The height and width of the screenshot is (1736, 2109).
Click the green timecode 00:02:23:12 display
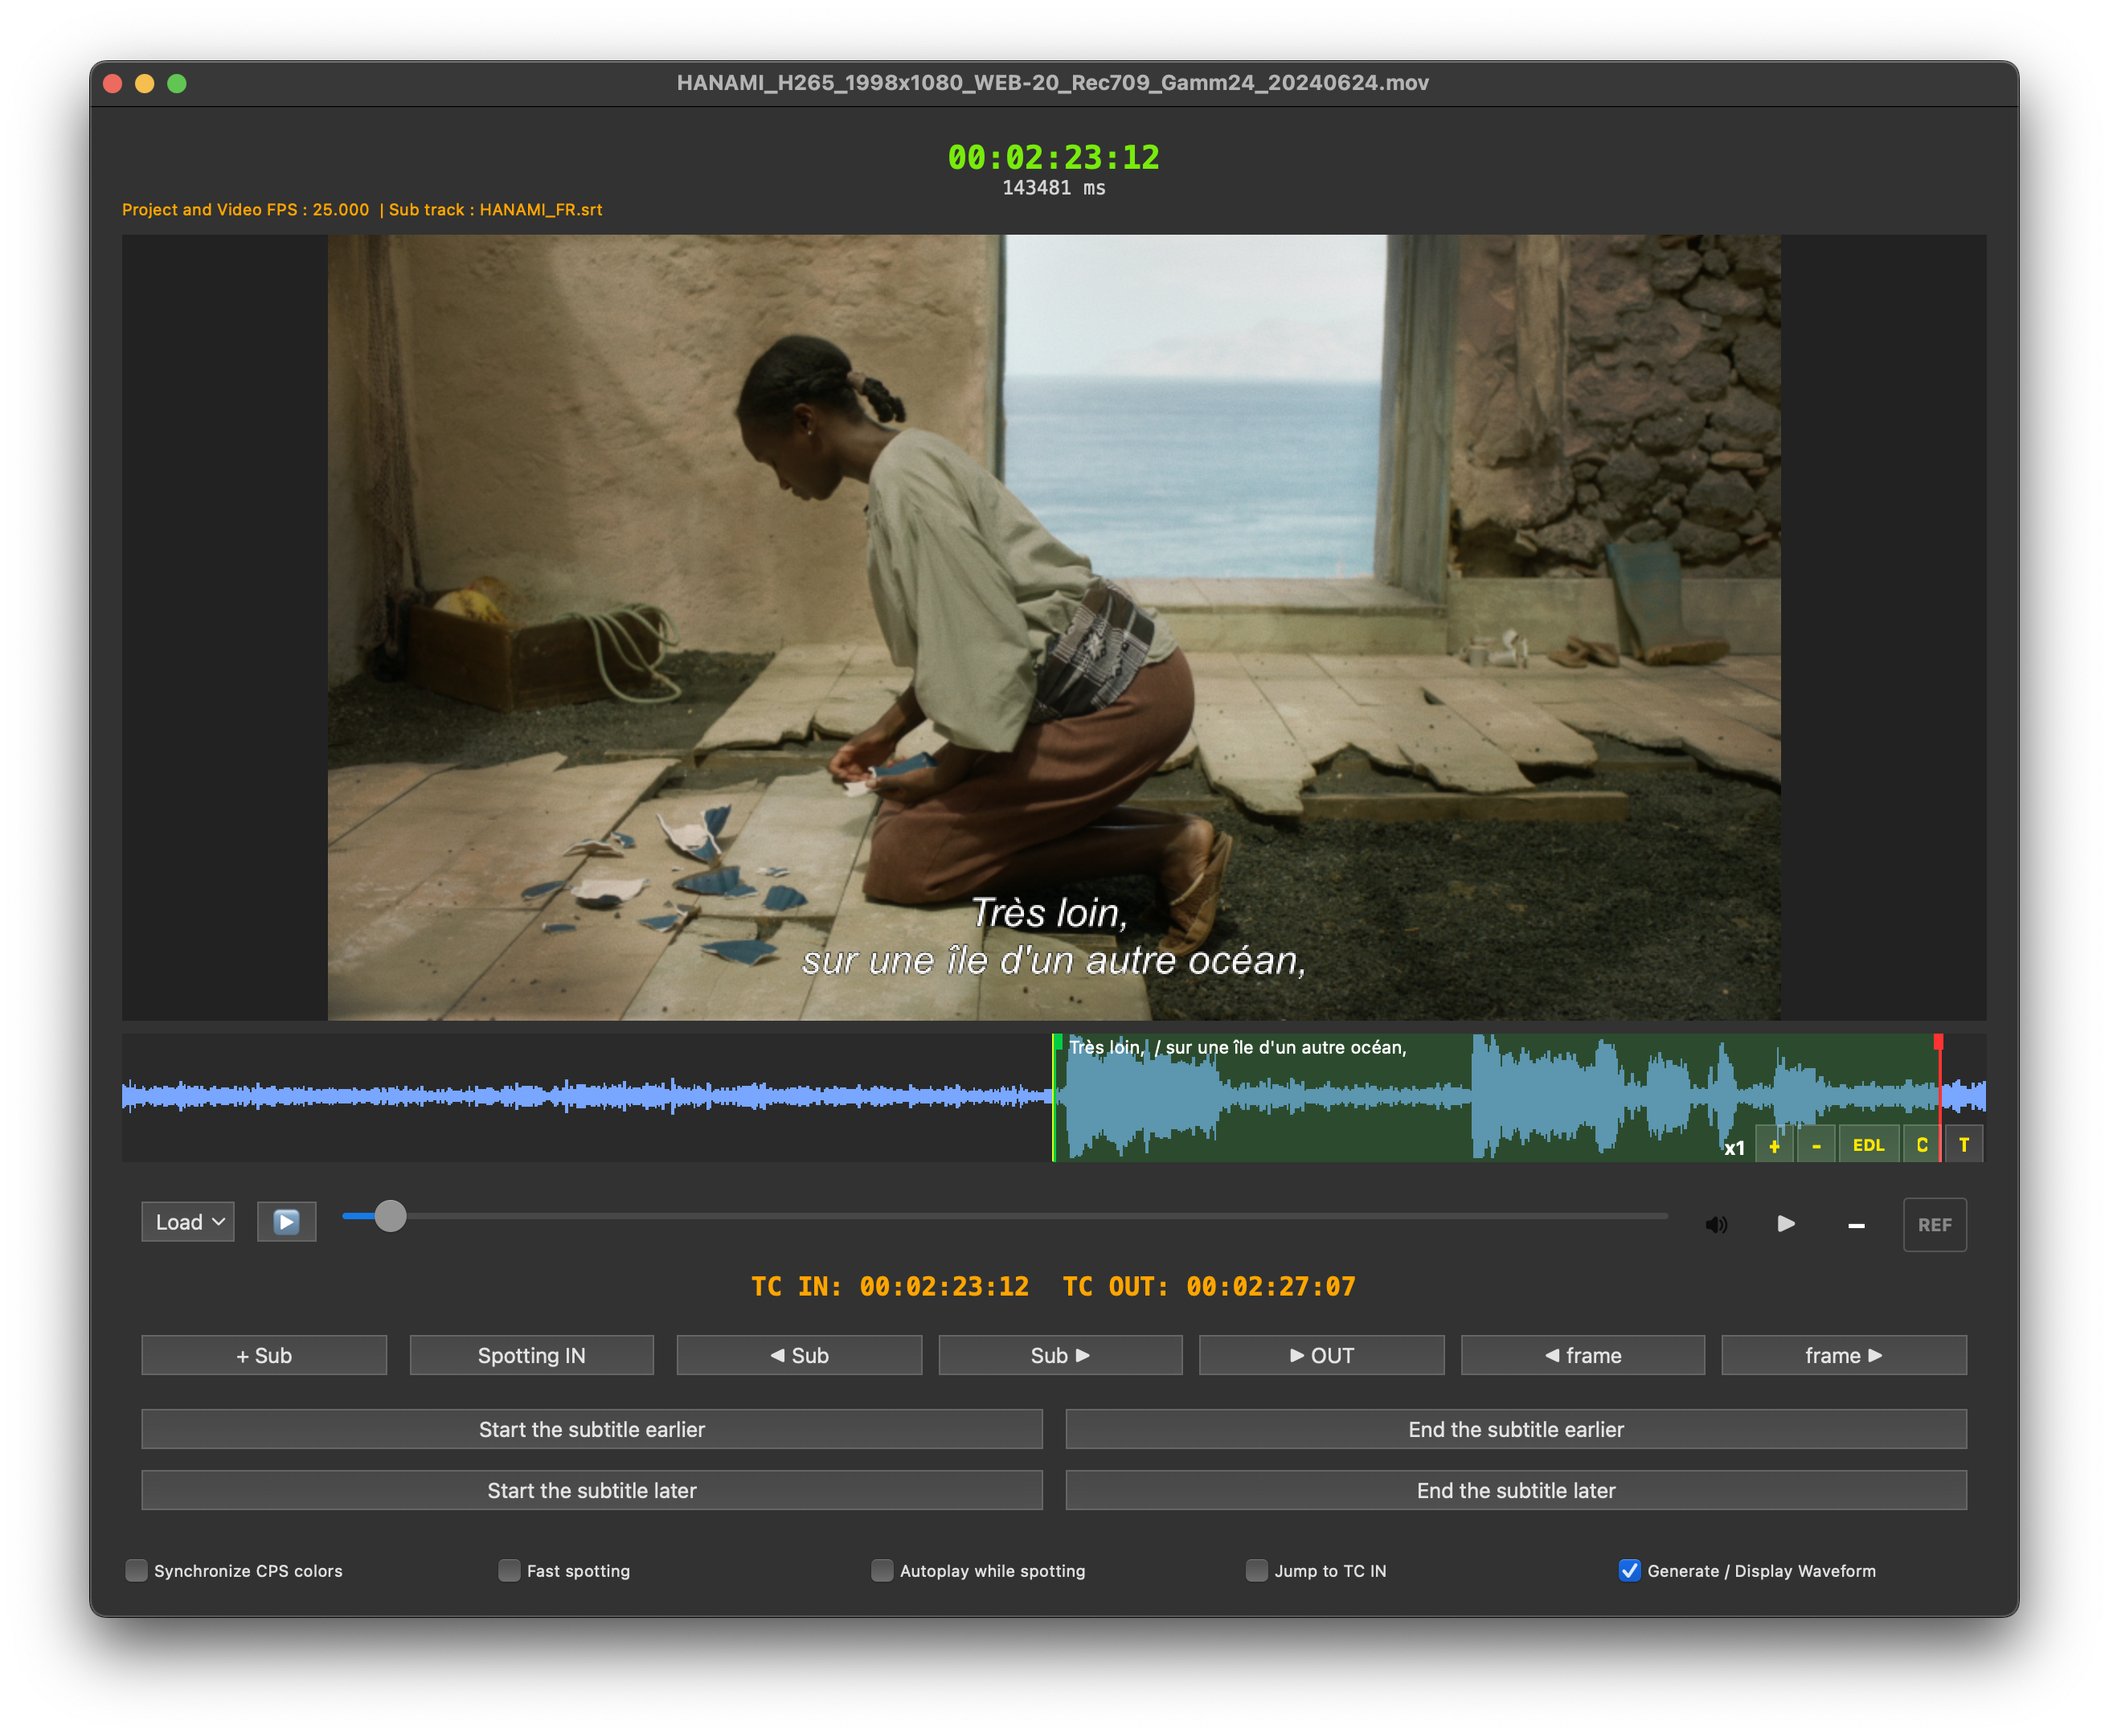(x=1054, y=157)
